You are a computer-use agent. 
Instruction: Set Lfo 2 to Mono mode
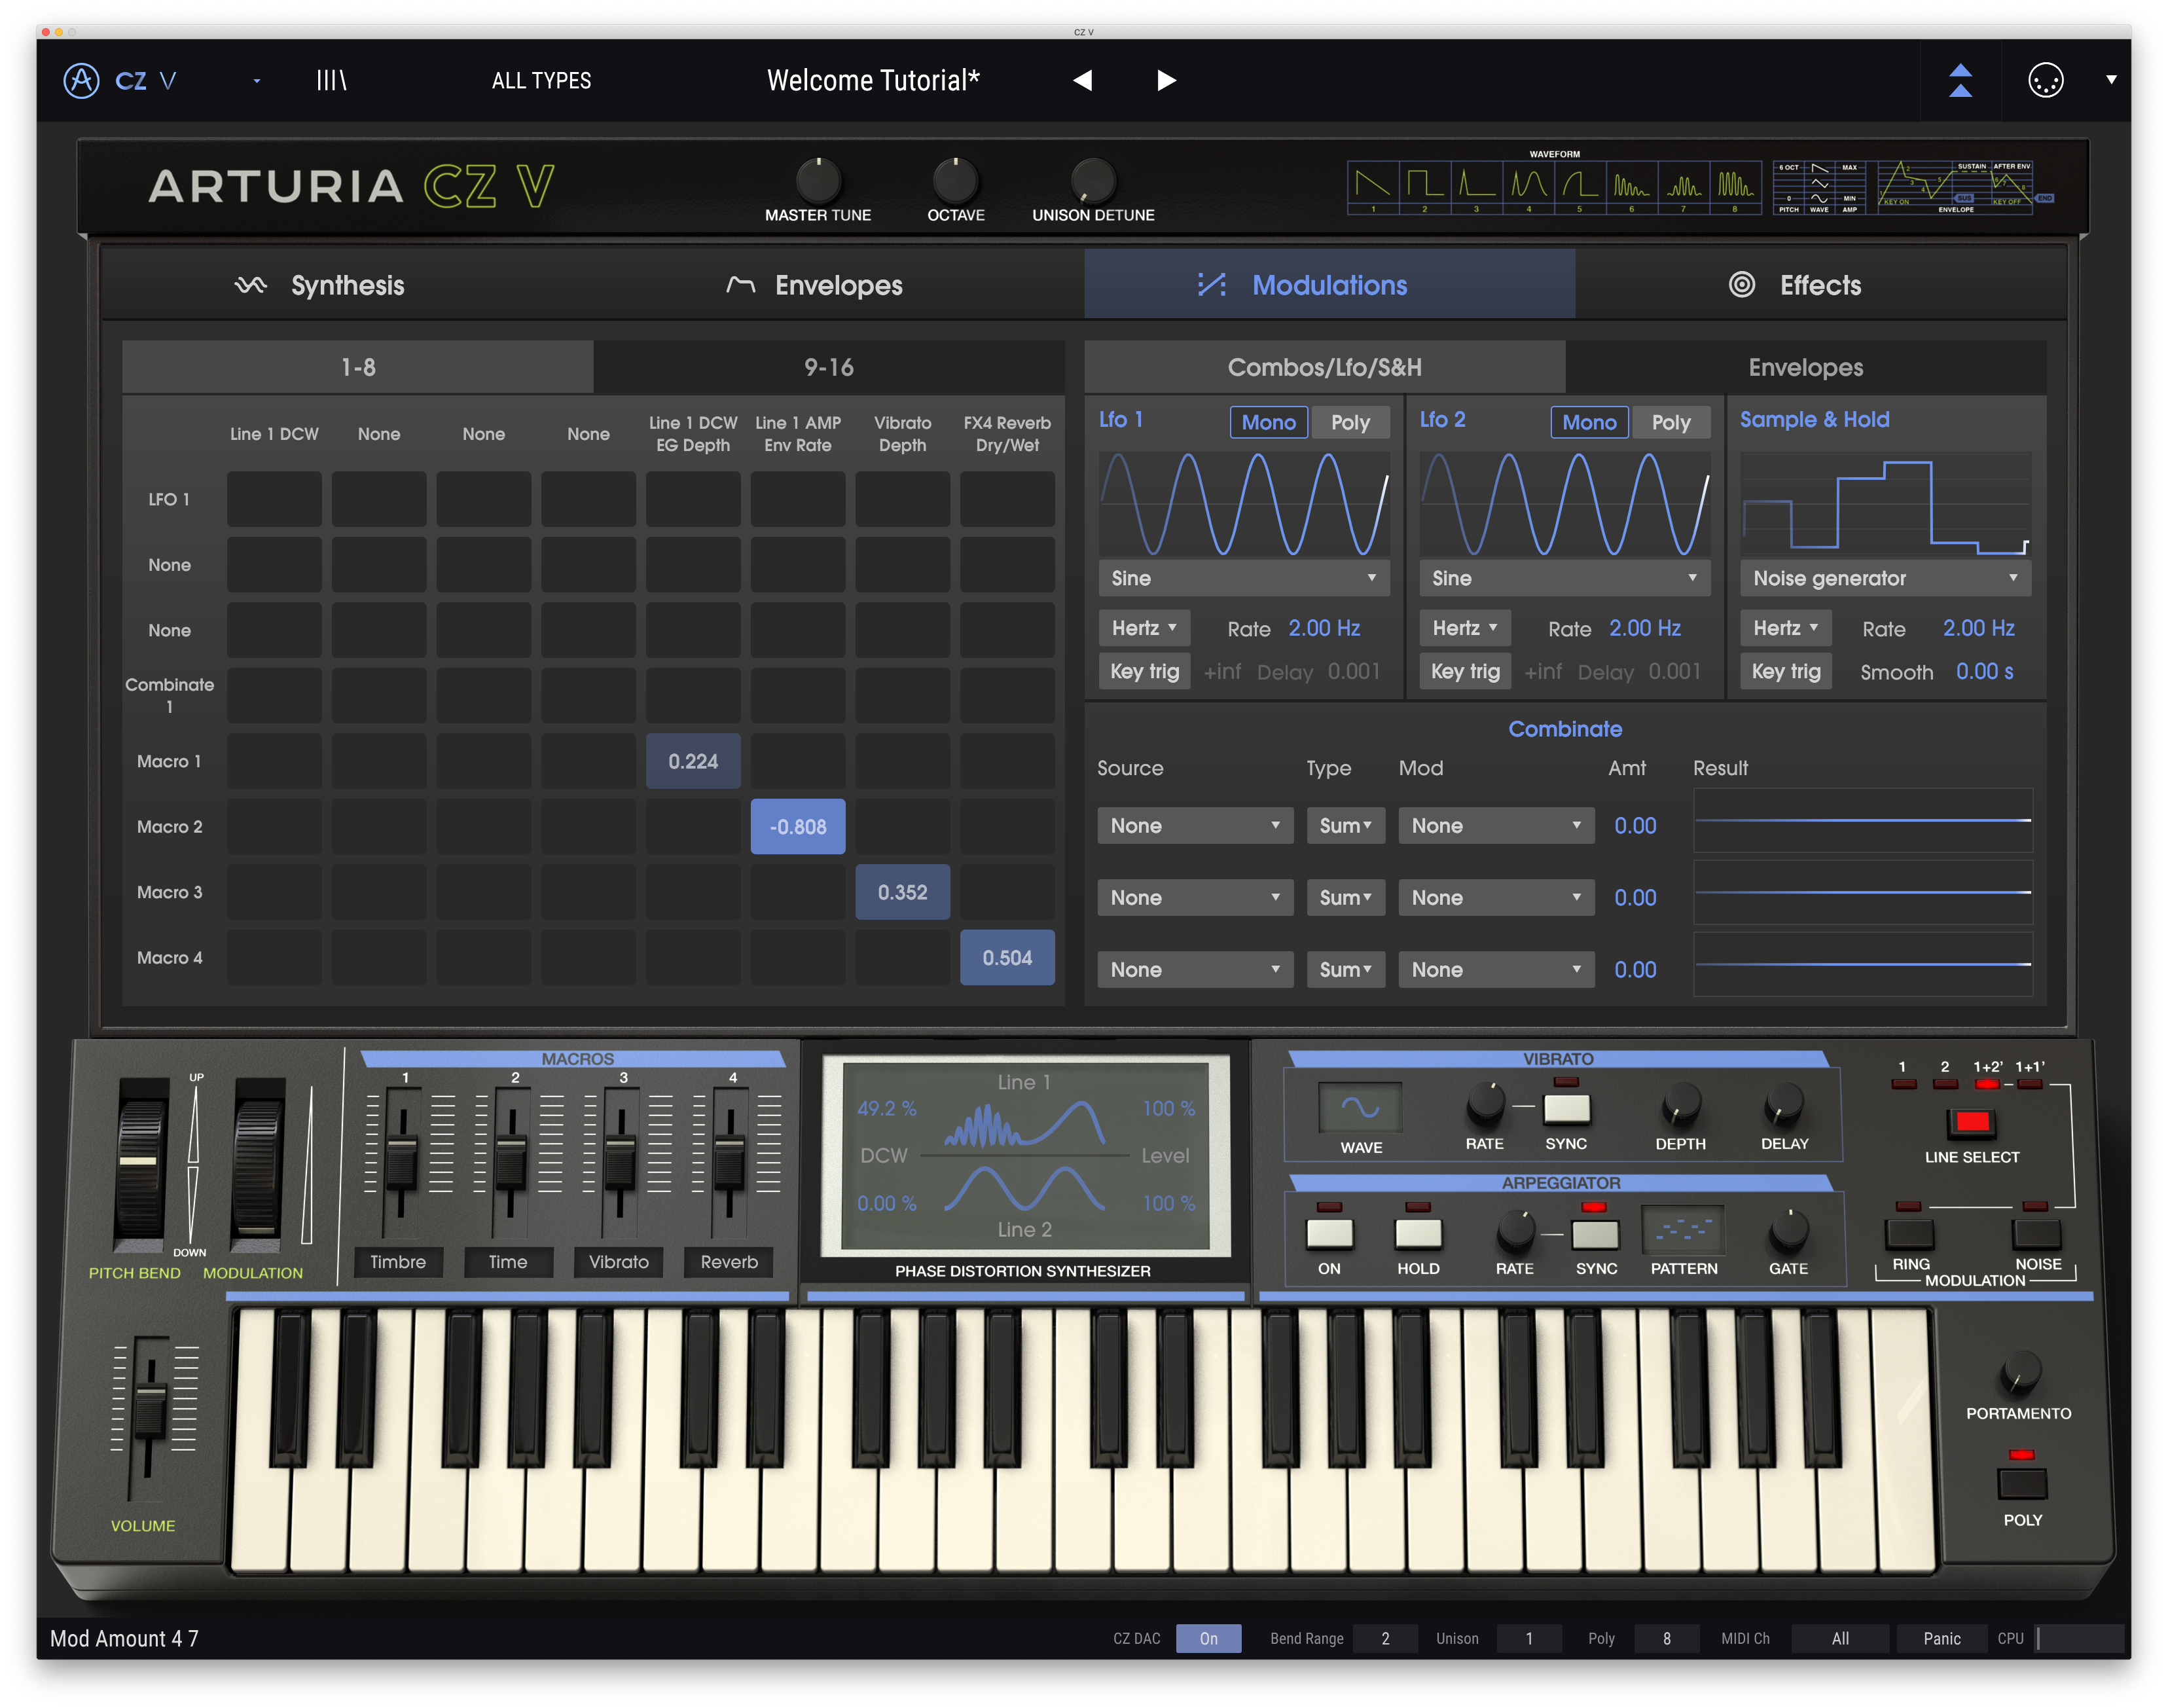(1589, 422)
